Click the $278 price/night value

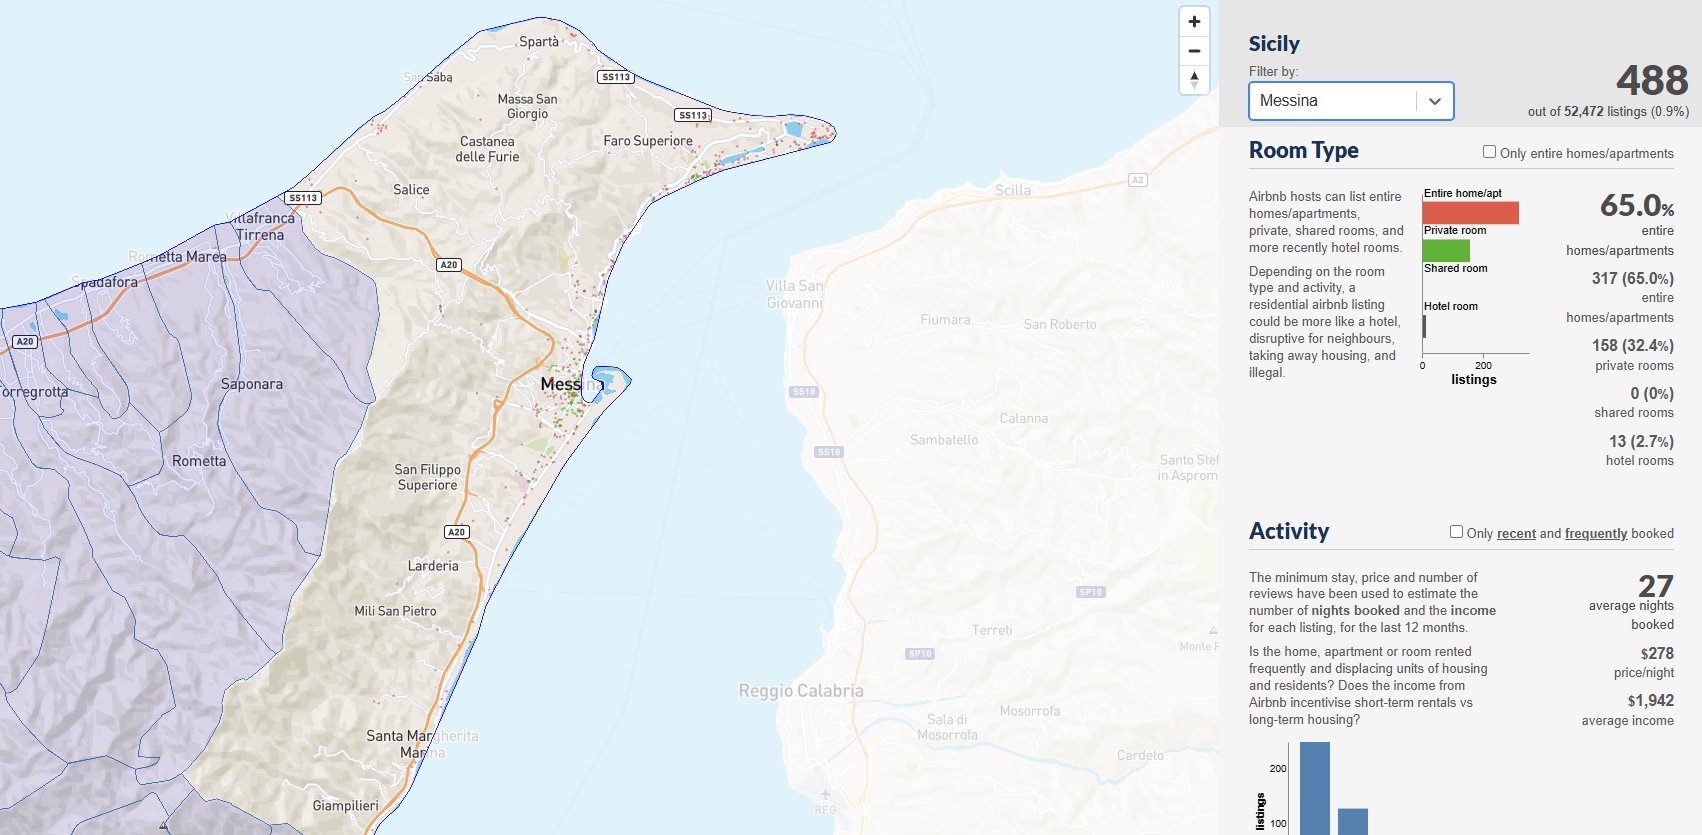pyautogui.click(x=1657, y=653)
